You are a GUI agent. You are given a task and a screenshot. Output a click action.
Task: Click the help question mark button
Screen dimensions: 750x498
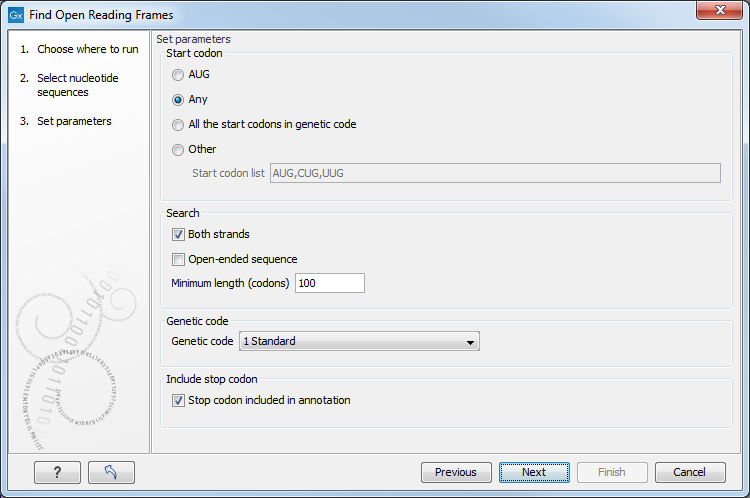(57, 472)
